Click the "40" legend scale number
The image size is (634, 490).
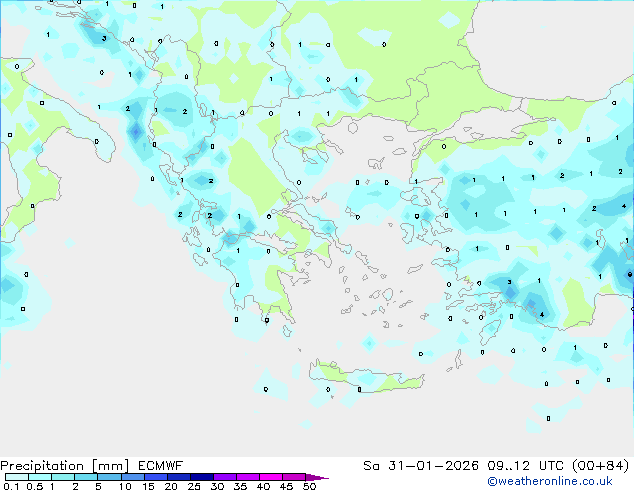263,486
